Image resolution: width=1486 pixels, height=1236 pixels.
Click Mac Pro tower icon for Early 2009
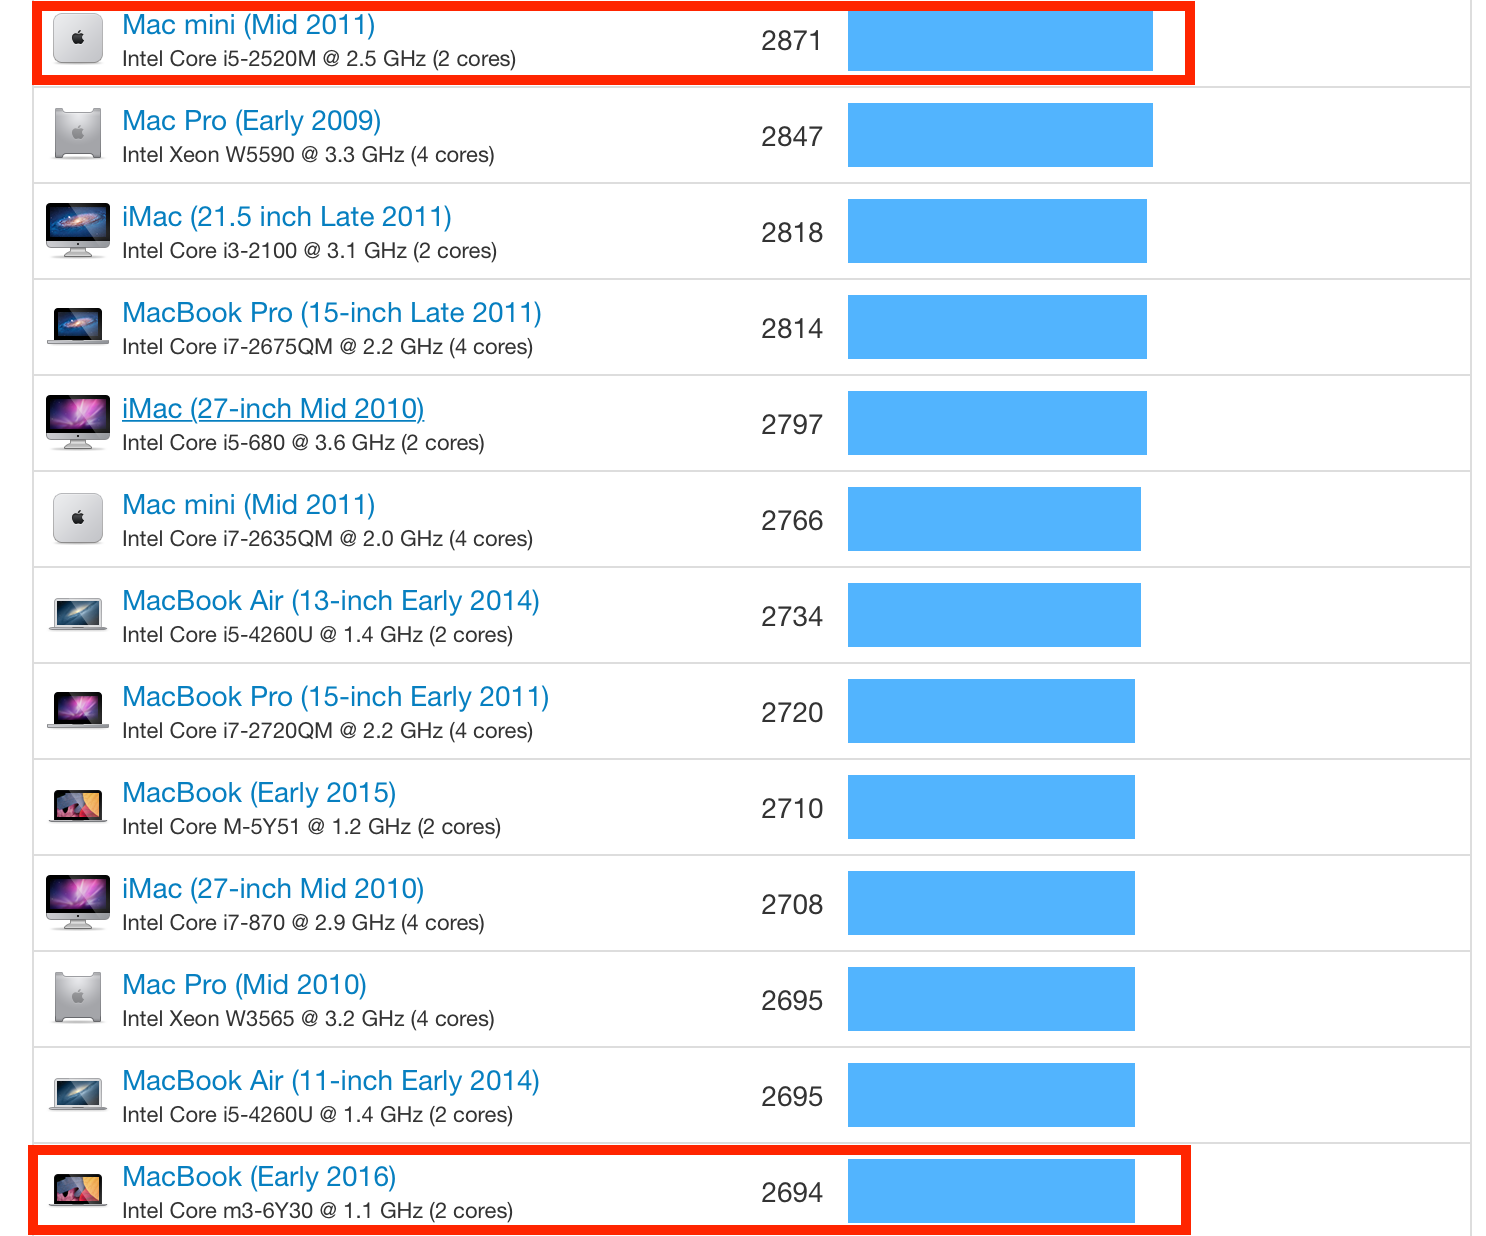(x=78, y=134)
